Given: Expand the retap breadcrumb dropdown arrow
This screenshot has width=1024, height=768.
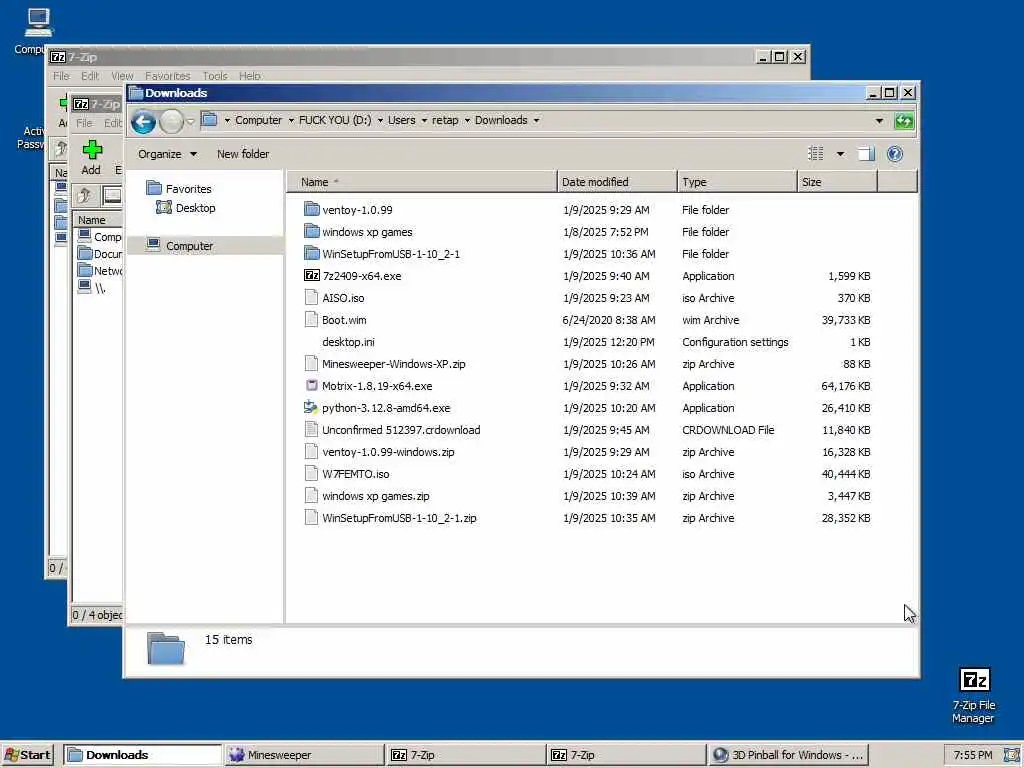Looking at the screenshot, I should pos(467,120).
